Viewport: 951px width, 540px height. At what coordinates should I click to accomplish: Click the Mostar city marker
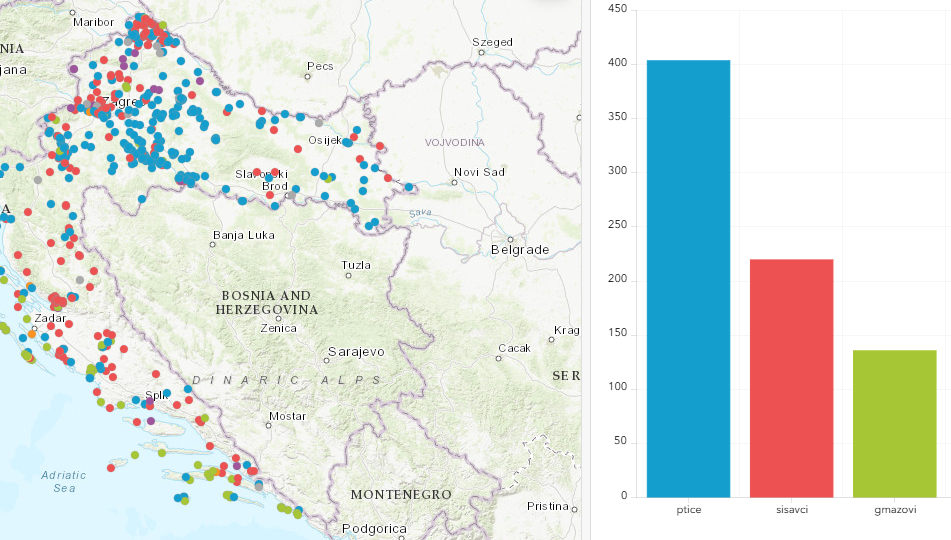268,424
